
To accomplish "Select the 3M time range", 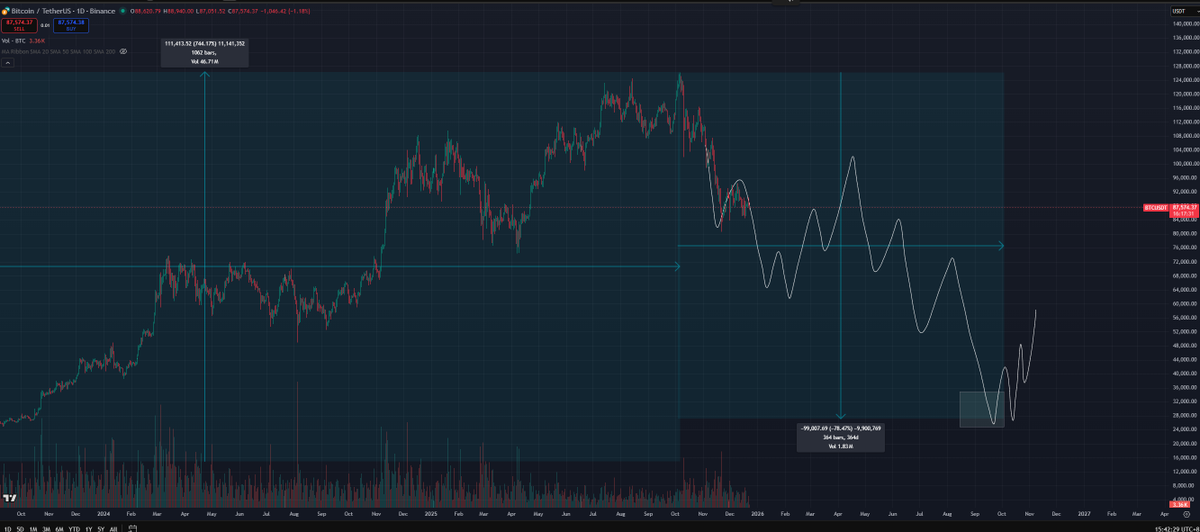I will click(46, 528).
